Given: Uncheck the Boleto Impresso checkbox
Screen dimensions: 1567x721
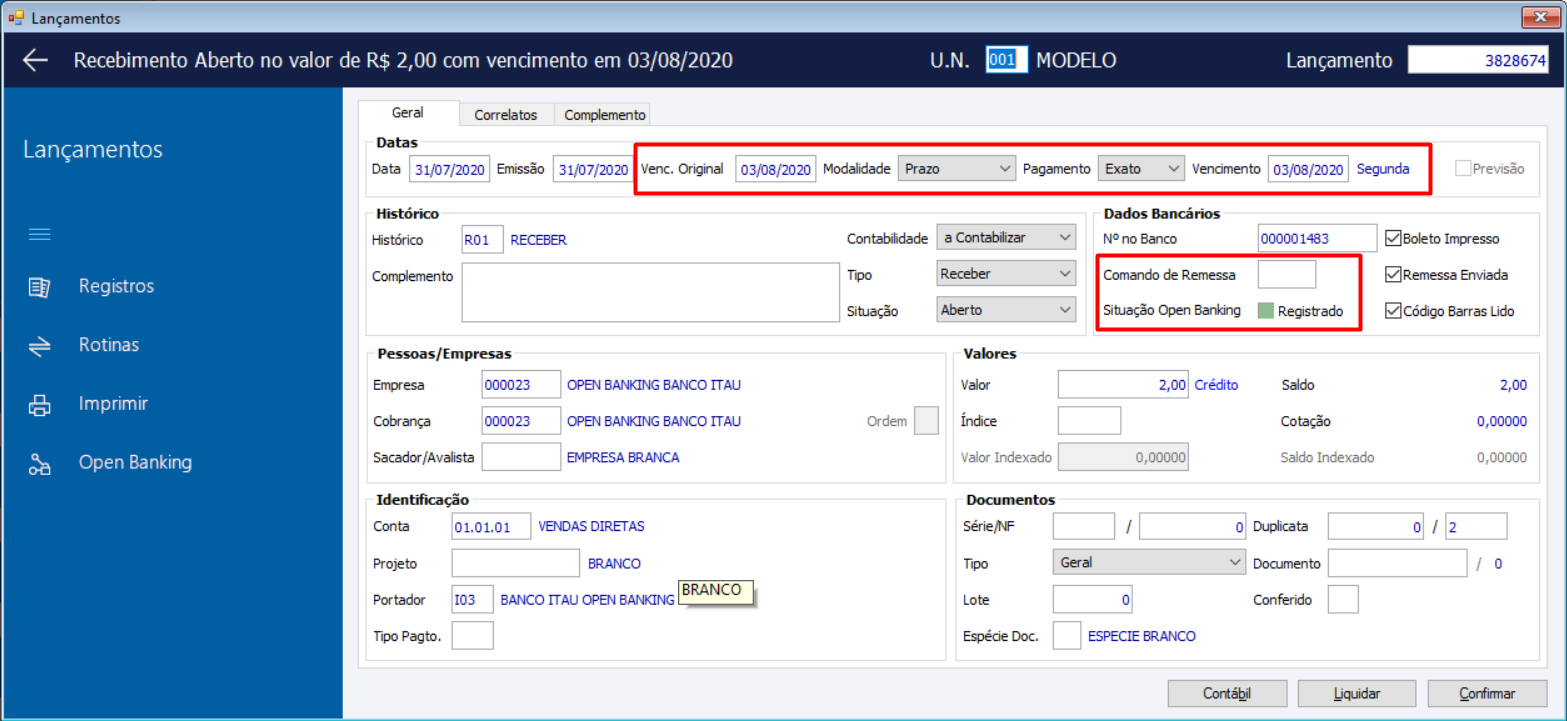Looking at the screenshot, I should coord(1393,239).
